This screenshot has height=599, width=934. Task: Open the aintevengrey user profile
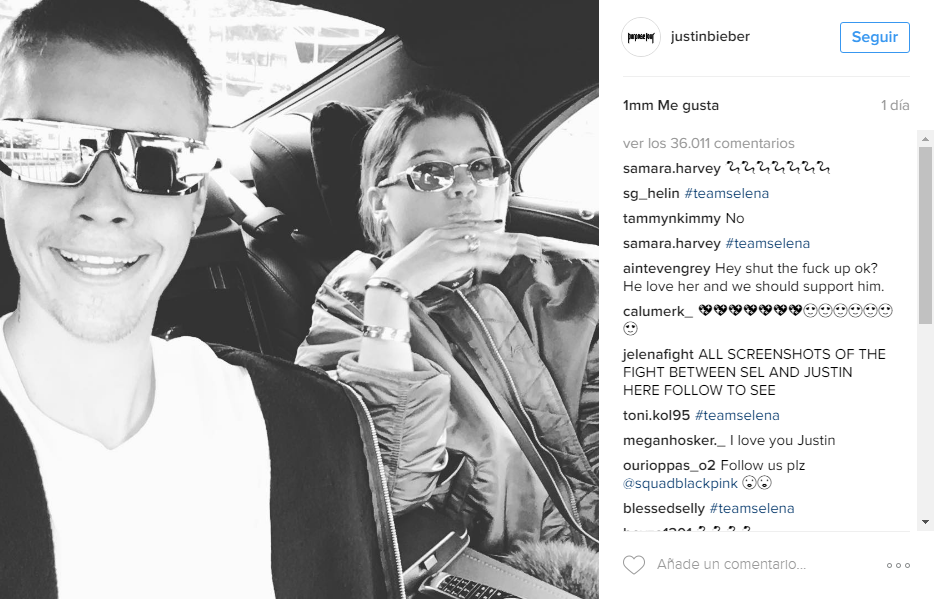pos(667,269)
